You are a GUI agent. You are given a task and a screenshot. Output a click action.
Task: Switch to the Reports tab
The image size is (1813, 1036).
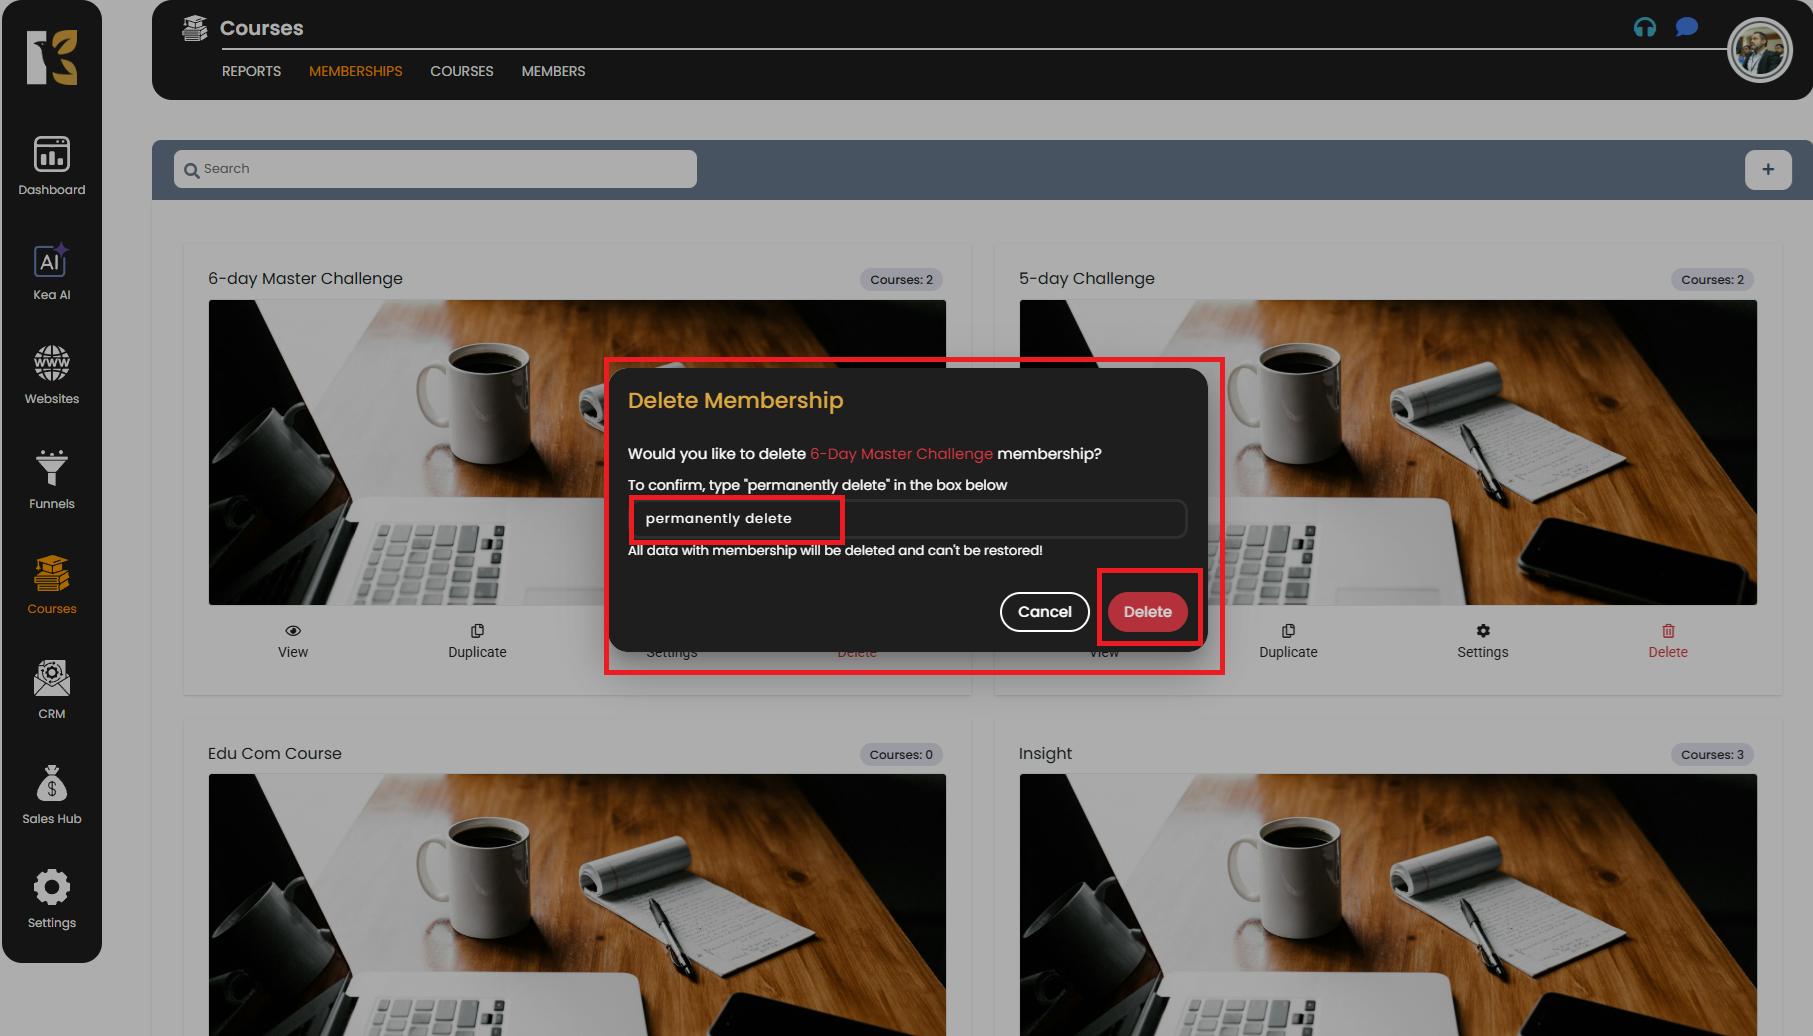[x=251, y=71]
